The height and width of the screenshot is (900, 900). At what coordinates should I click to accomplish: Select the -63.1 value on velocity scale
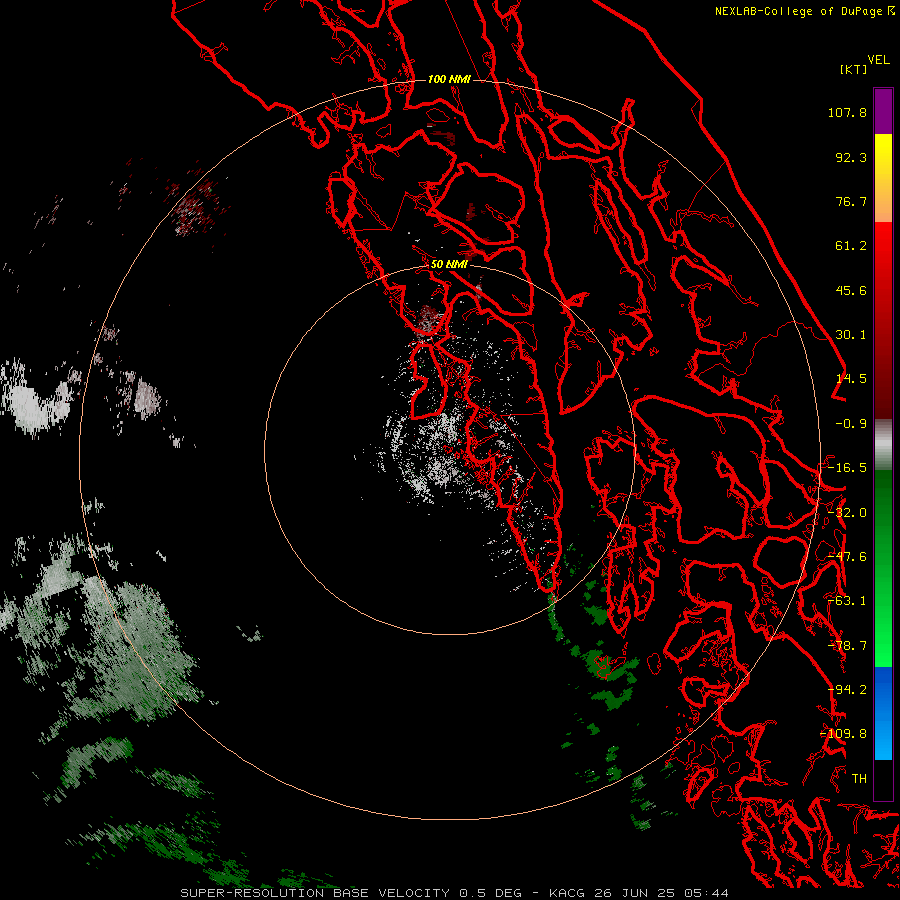click(x=847, y=601)
